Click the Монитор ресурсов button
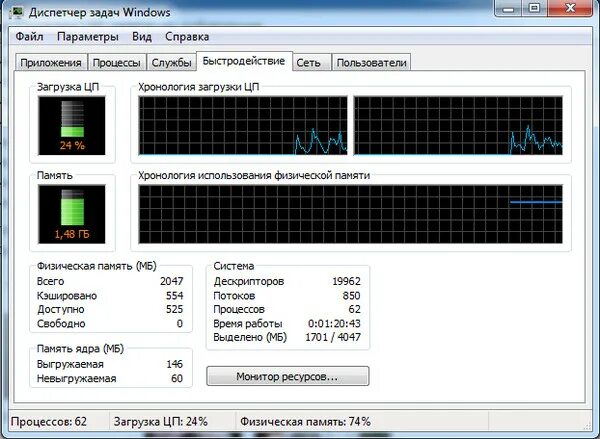This screenshot has height=439, width=600. pos(287,377)
